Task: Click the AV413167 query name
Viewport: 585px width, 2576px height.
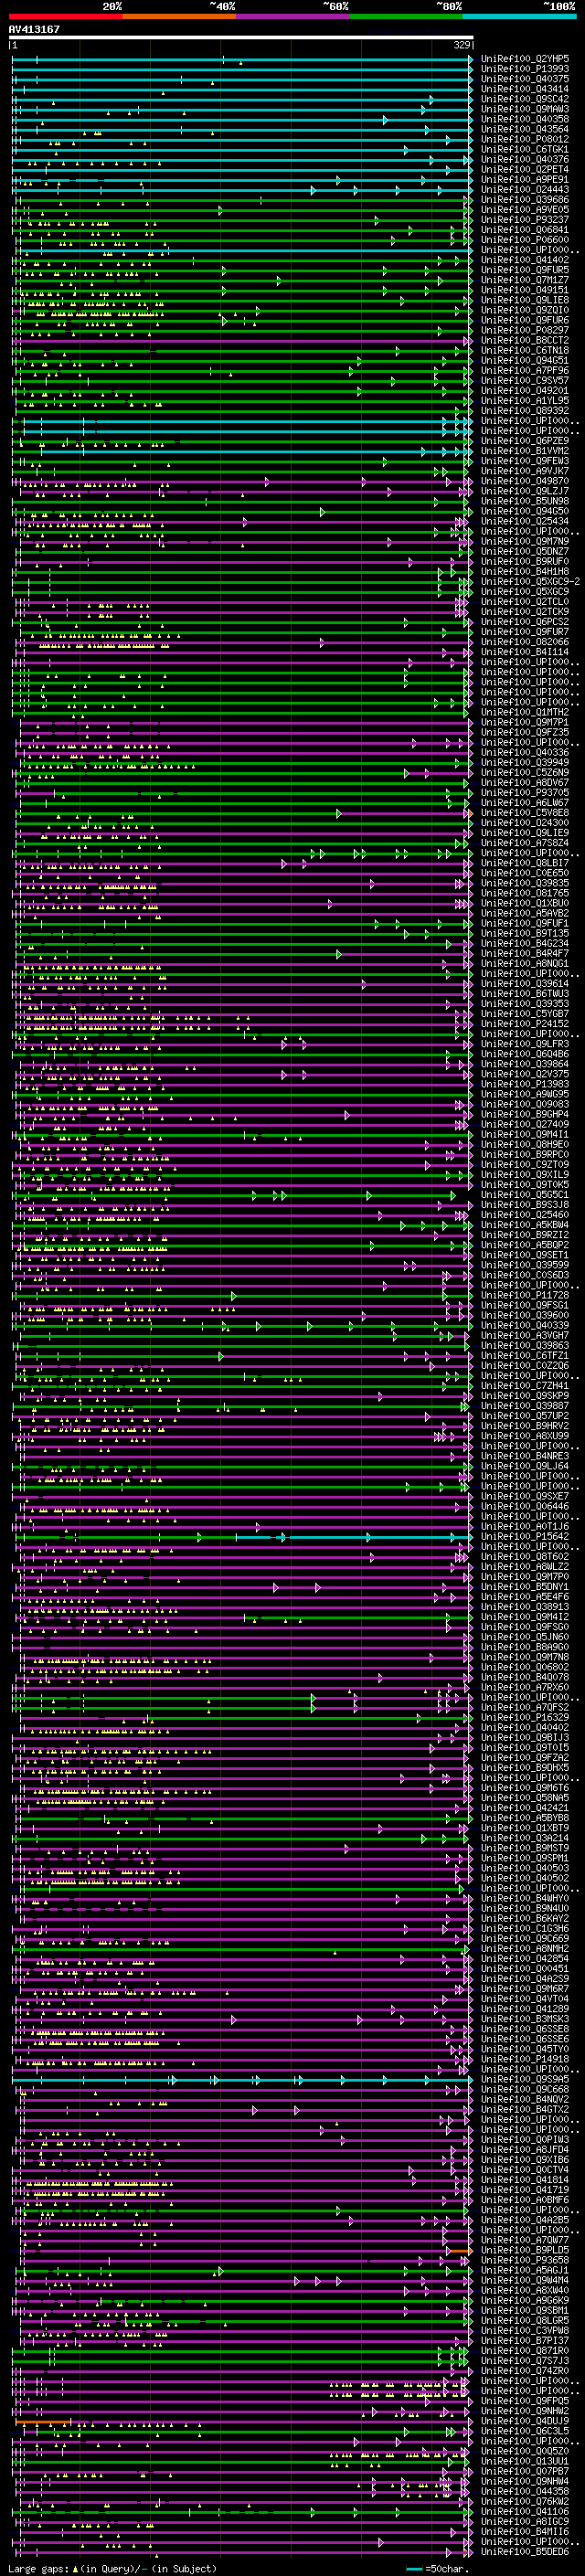Action: pyautogui.click(x=34, y=29)
